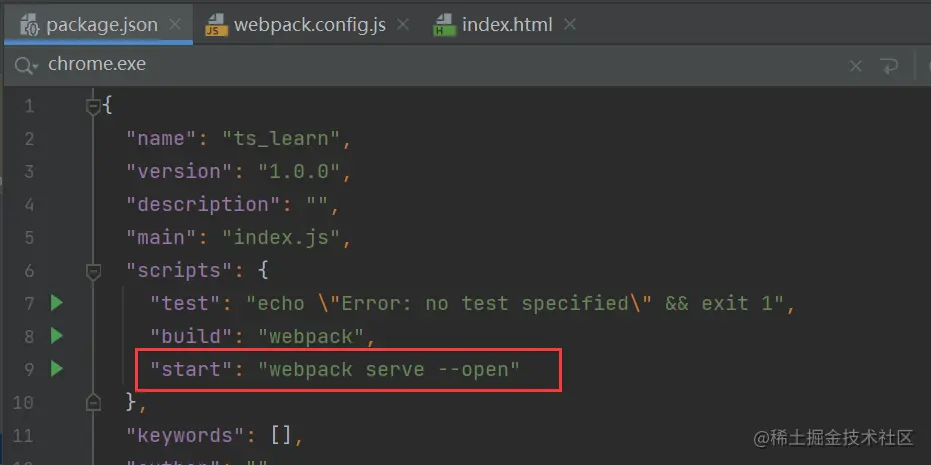Click the scripts closing brace fold marker
Viewport: 931px width, 465px height.
pos(93,402)
